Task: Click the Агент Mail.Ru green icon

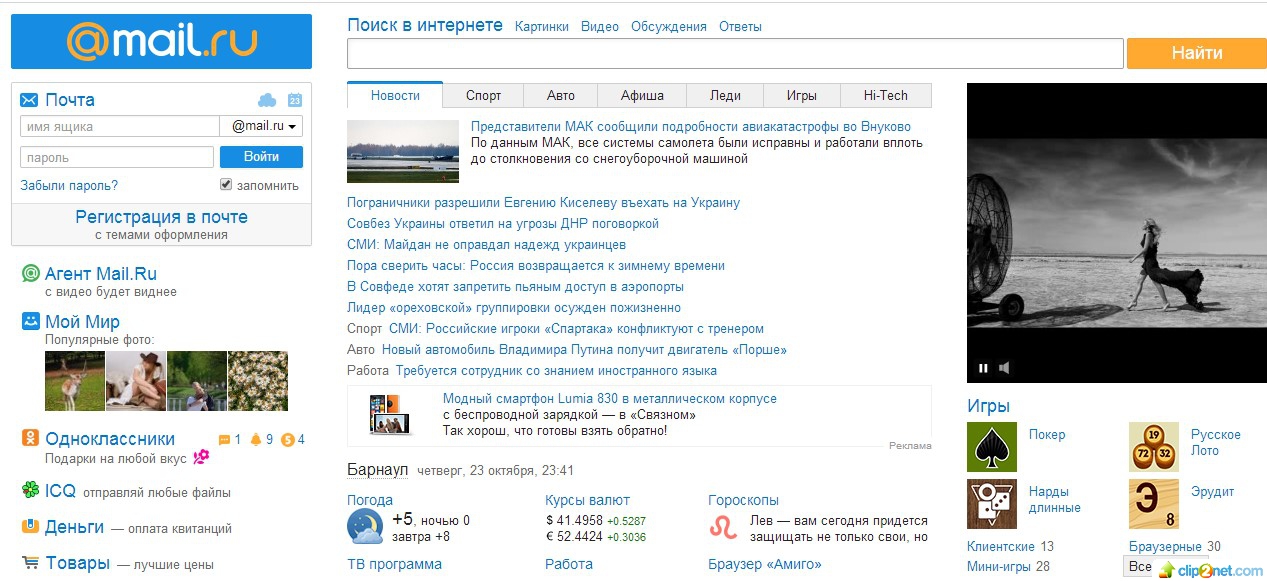Action: (x=30, y=274)
